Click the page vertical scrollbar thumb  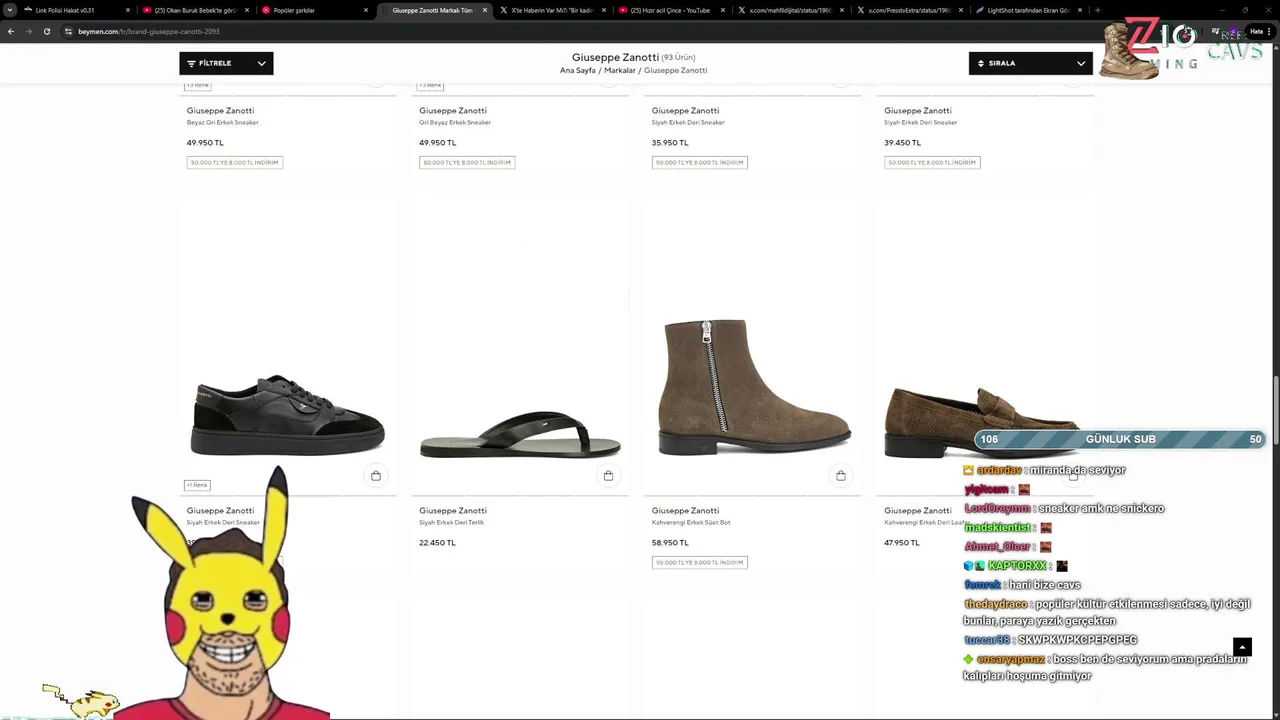pos(1275,408)
